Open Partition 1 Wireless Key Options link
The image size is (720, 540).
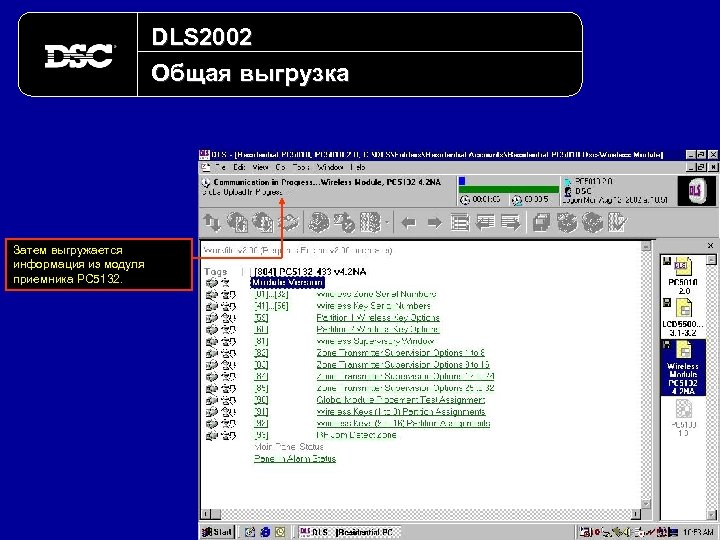coord(378,318)
